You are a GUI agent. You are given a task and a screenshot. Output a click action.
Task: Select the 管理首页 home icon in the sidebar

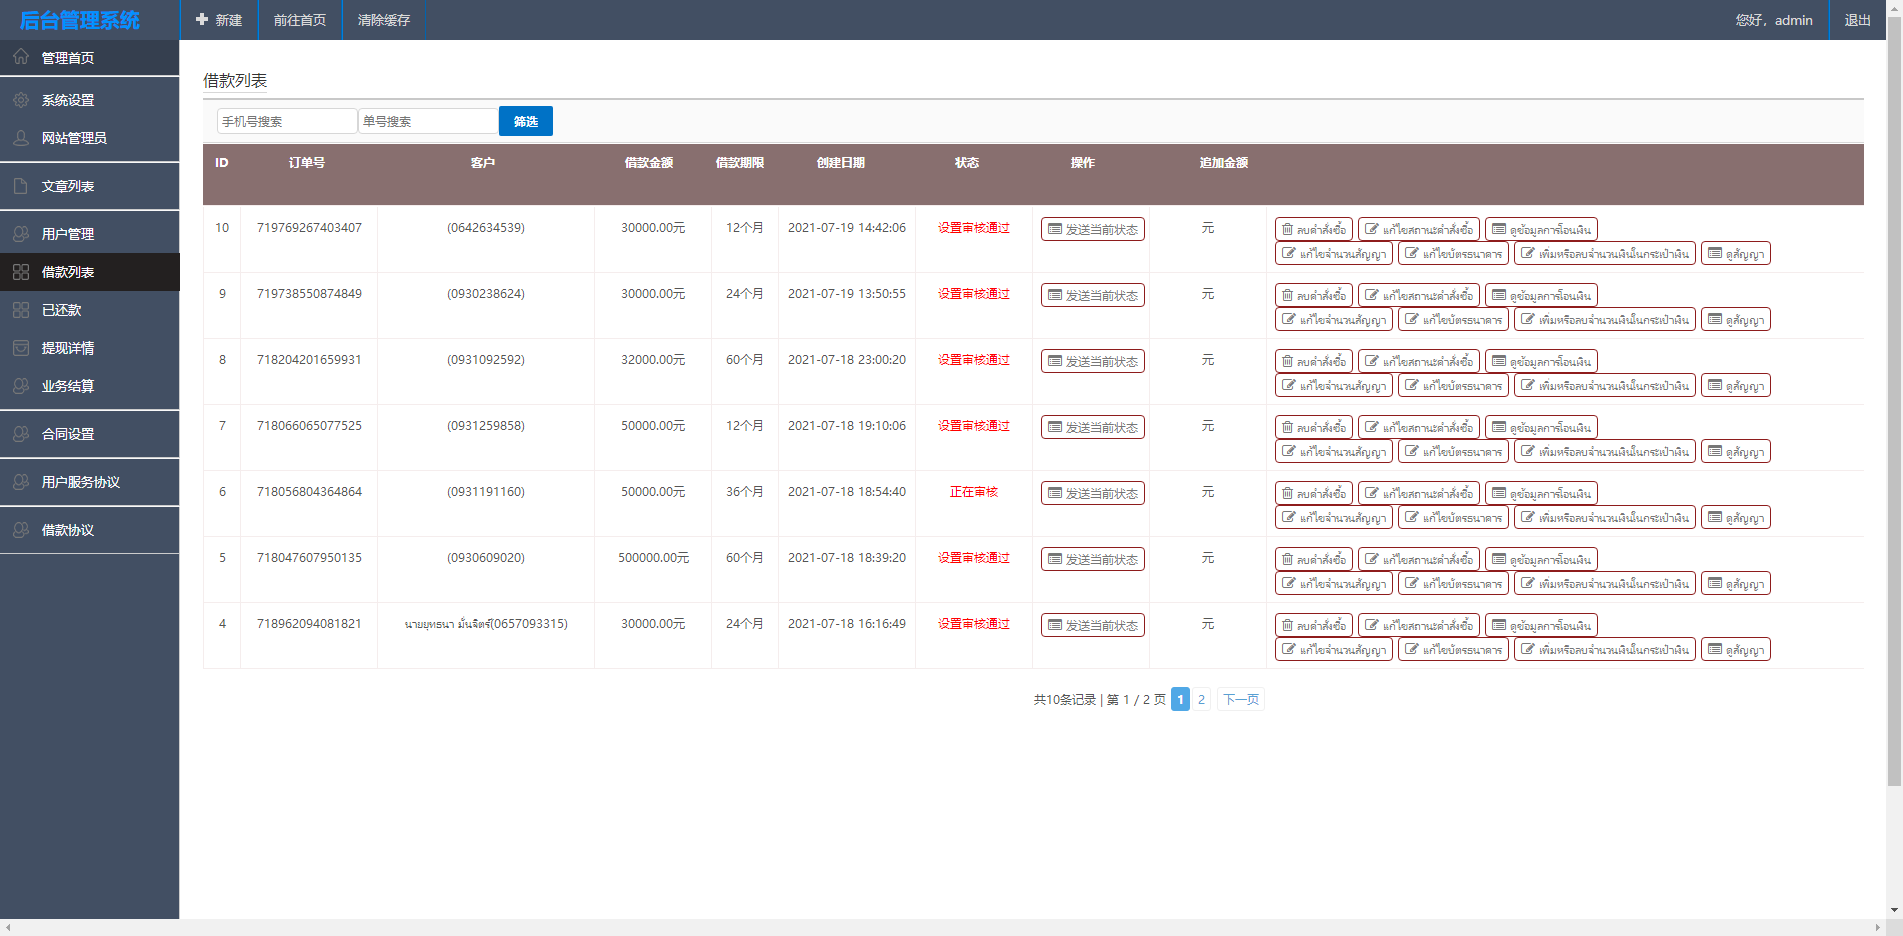tap(21, 57)
